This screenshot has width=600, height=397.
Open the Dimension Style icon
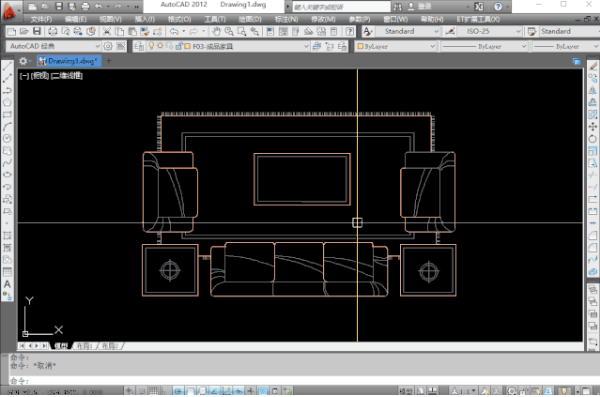tap(450, 31)
